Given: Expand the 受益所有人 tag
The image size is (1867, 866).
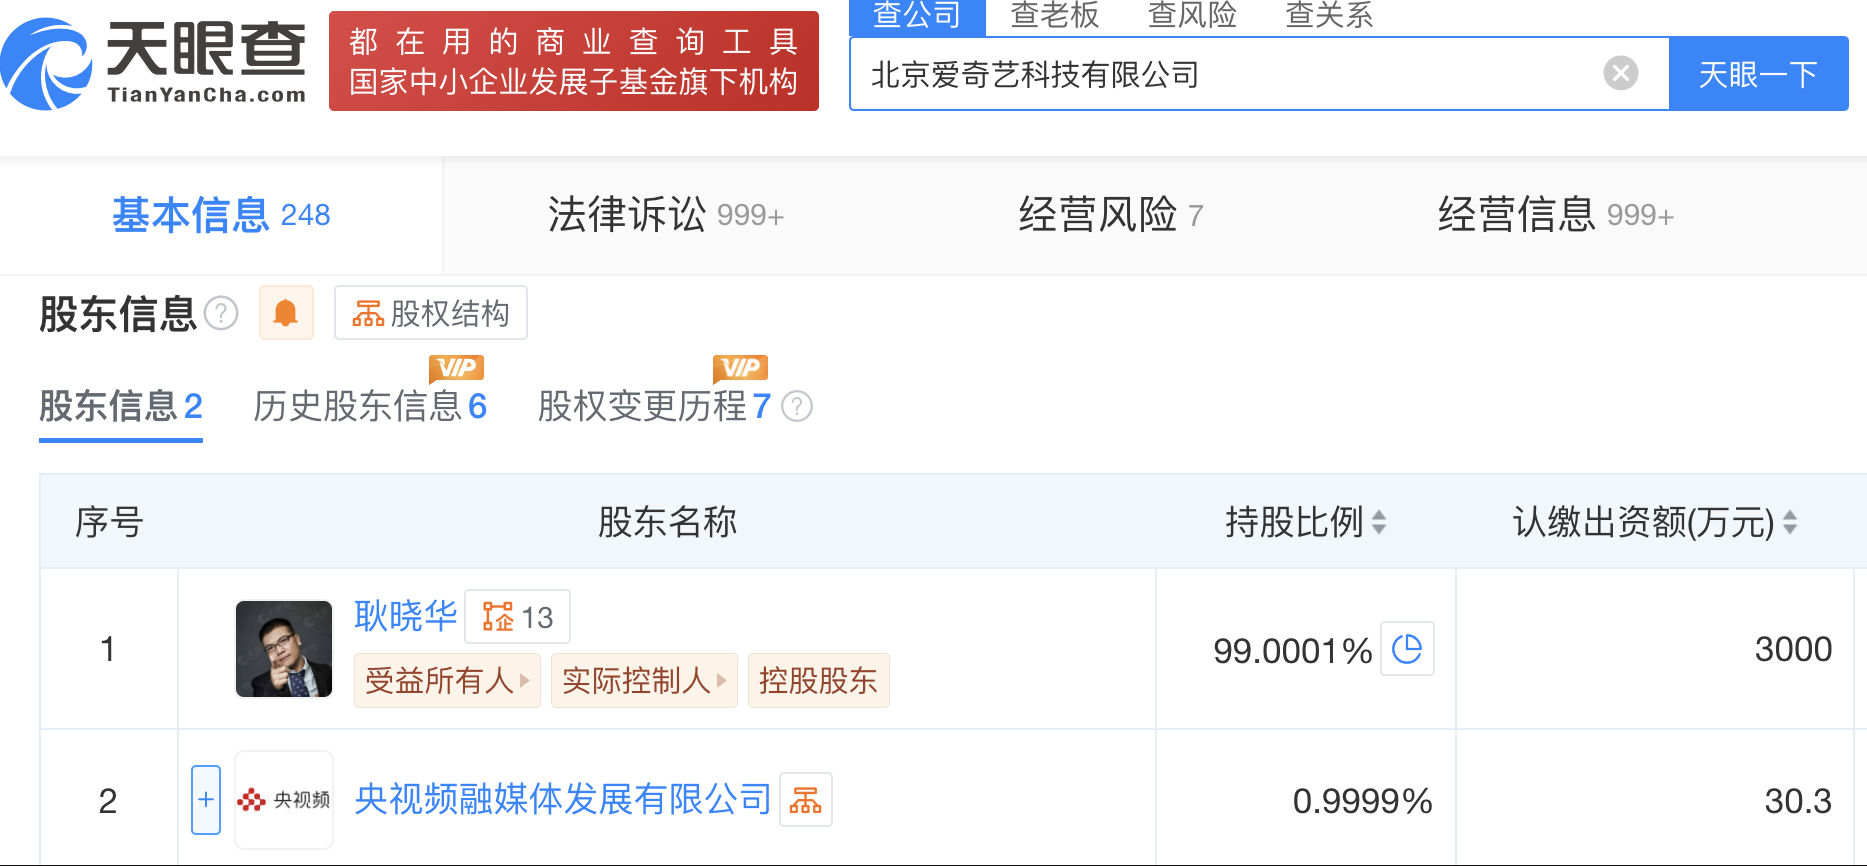Looking at the screenshot, I should (447, 681).
